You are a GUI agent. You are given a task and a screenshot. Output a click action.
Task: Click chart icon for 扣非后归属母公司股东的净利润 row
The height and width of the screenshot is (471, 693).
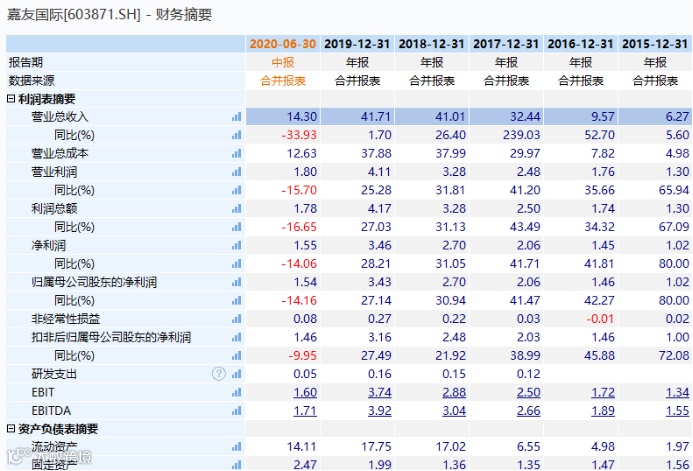coord(236,338)
